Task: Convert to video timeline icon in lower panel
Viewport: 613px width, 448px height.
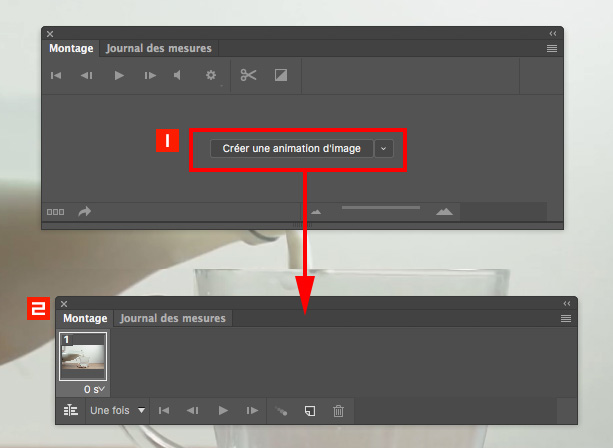Action: click(71, 410)
